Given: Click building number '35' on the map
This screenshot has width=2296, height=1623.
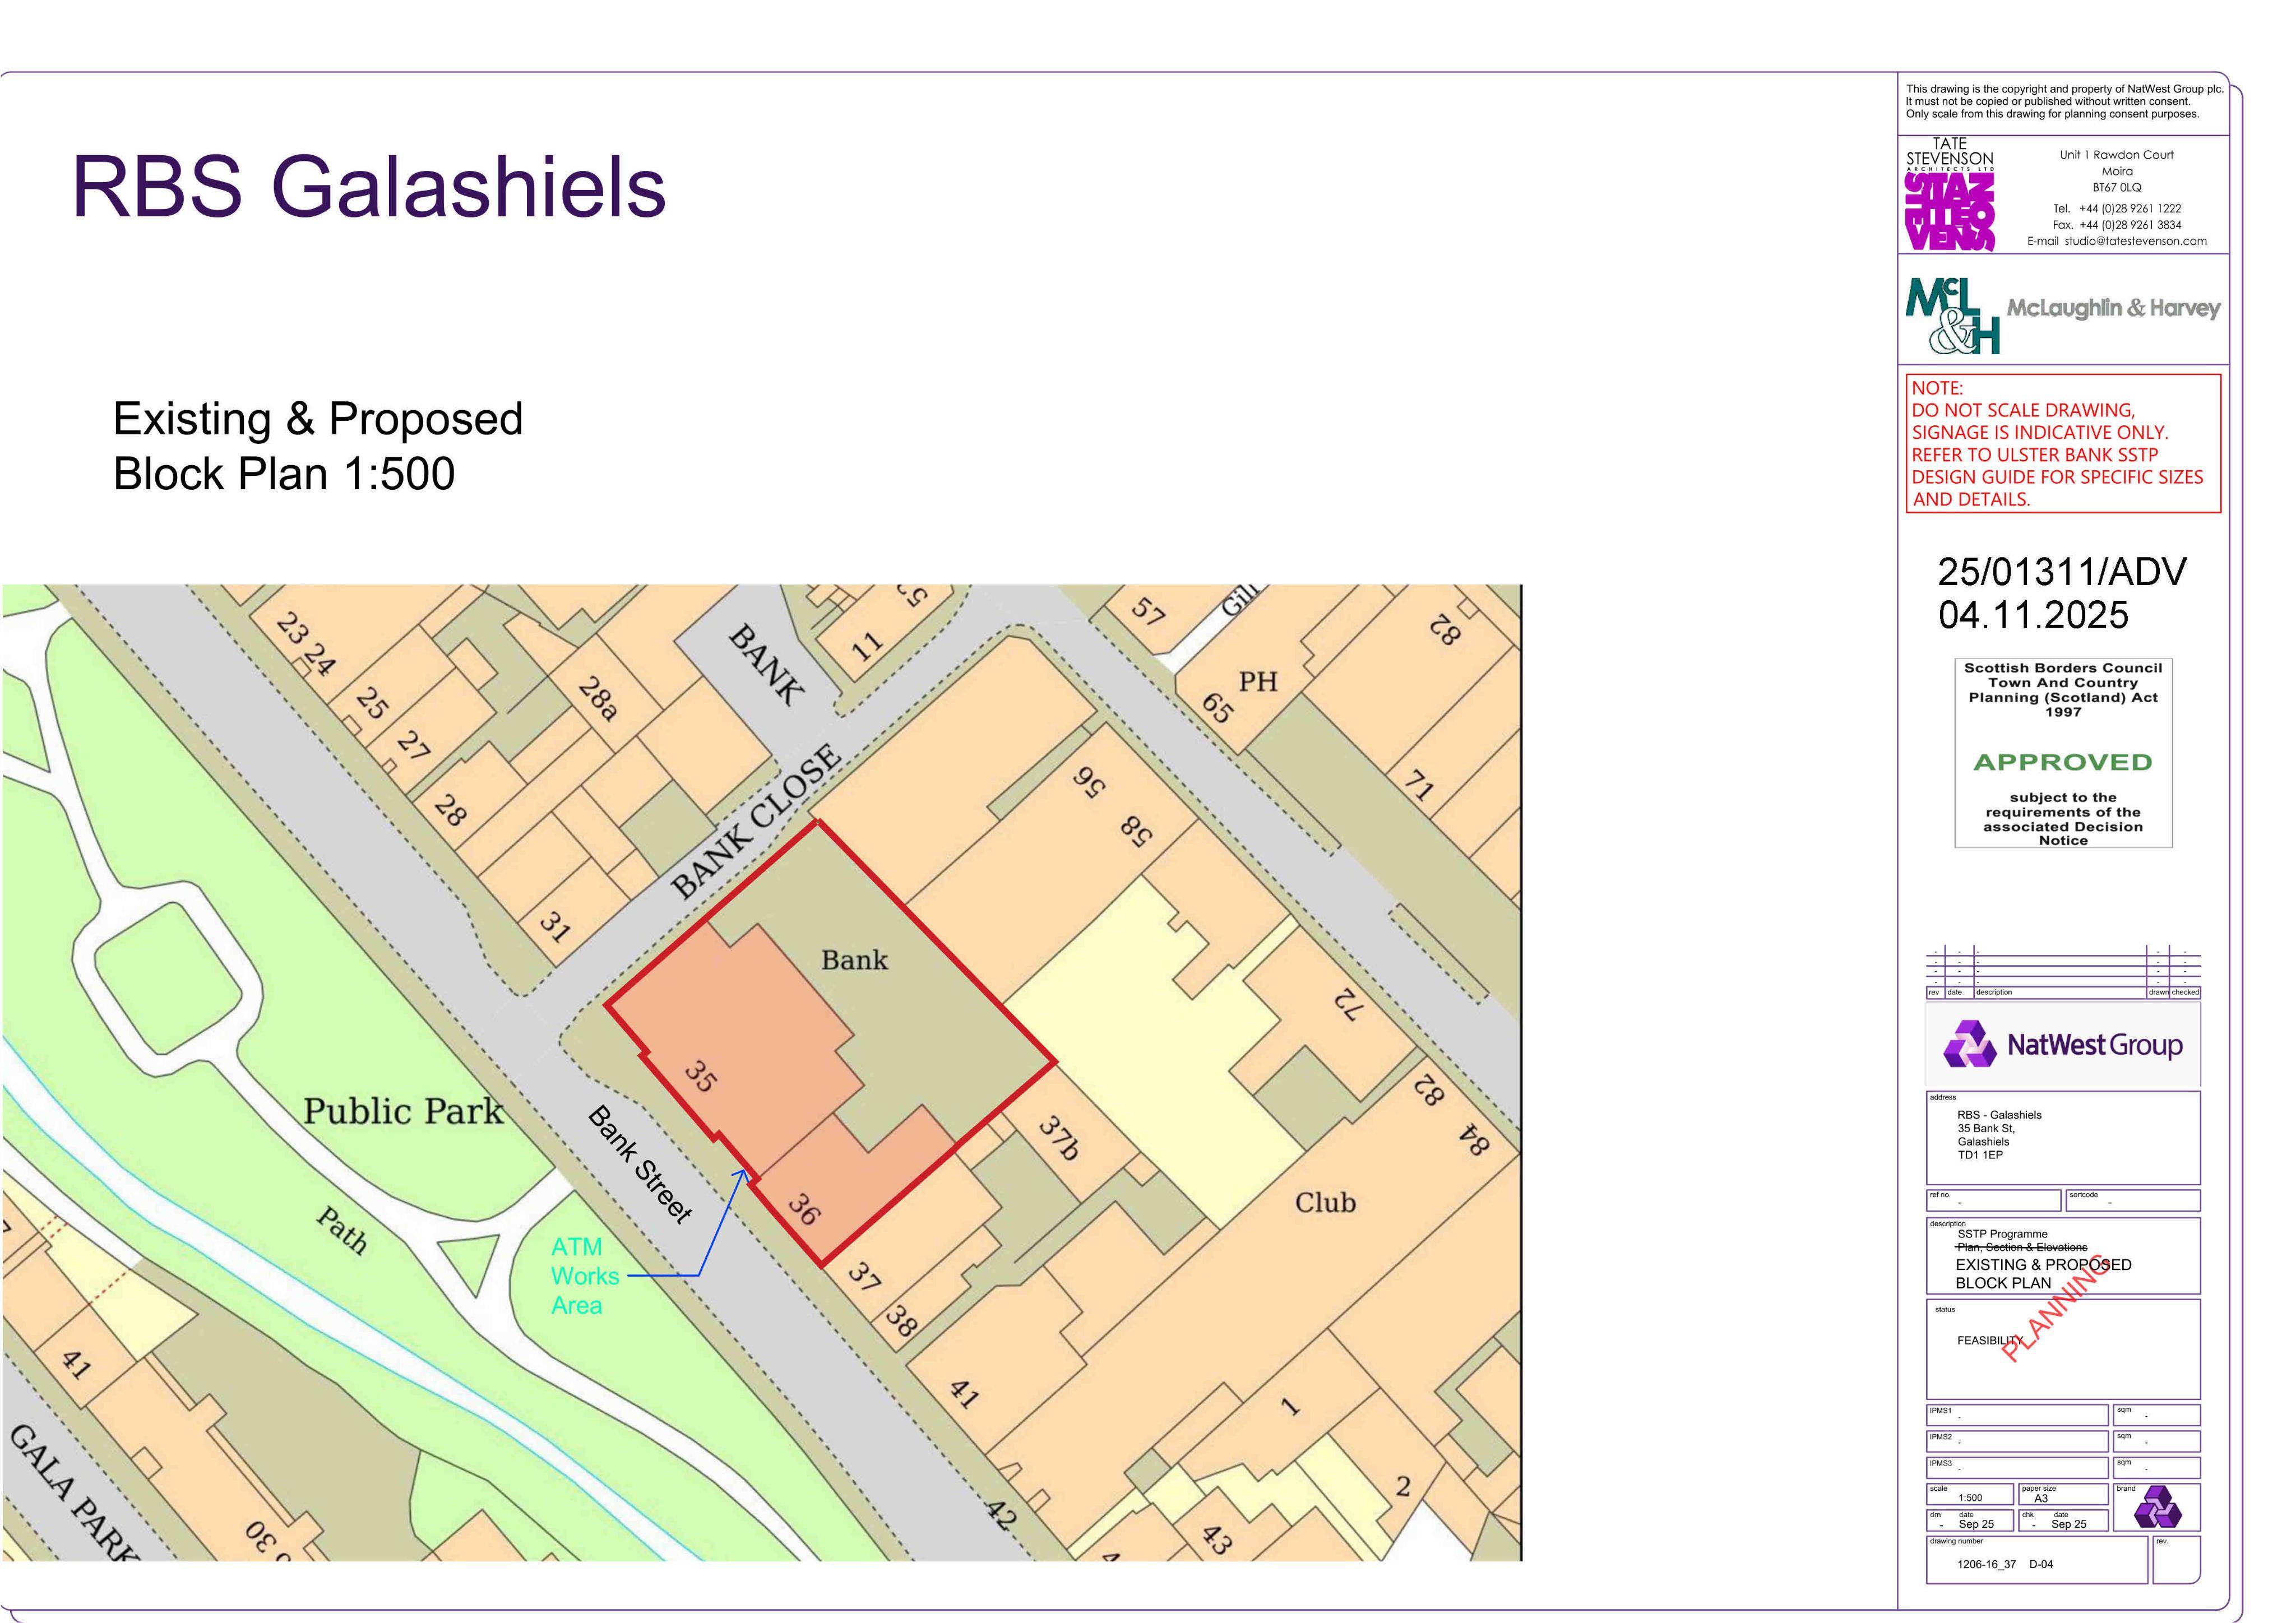Looking at the screenshot, I should coord(700,1077).
